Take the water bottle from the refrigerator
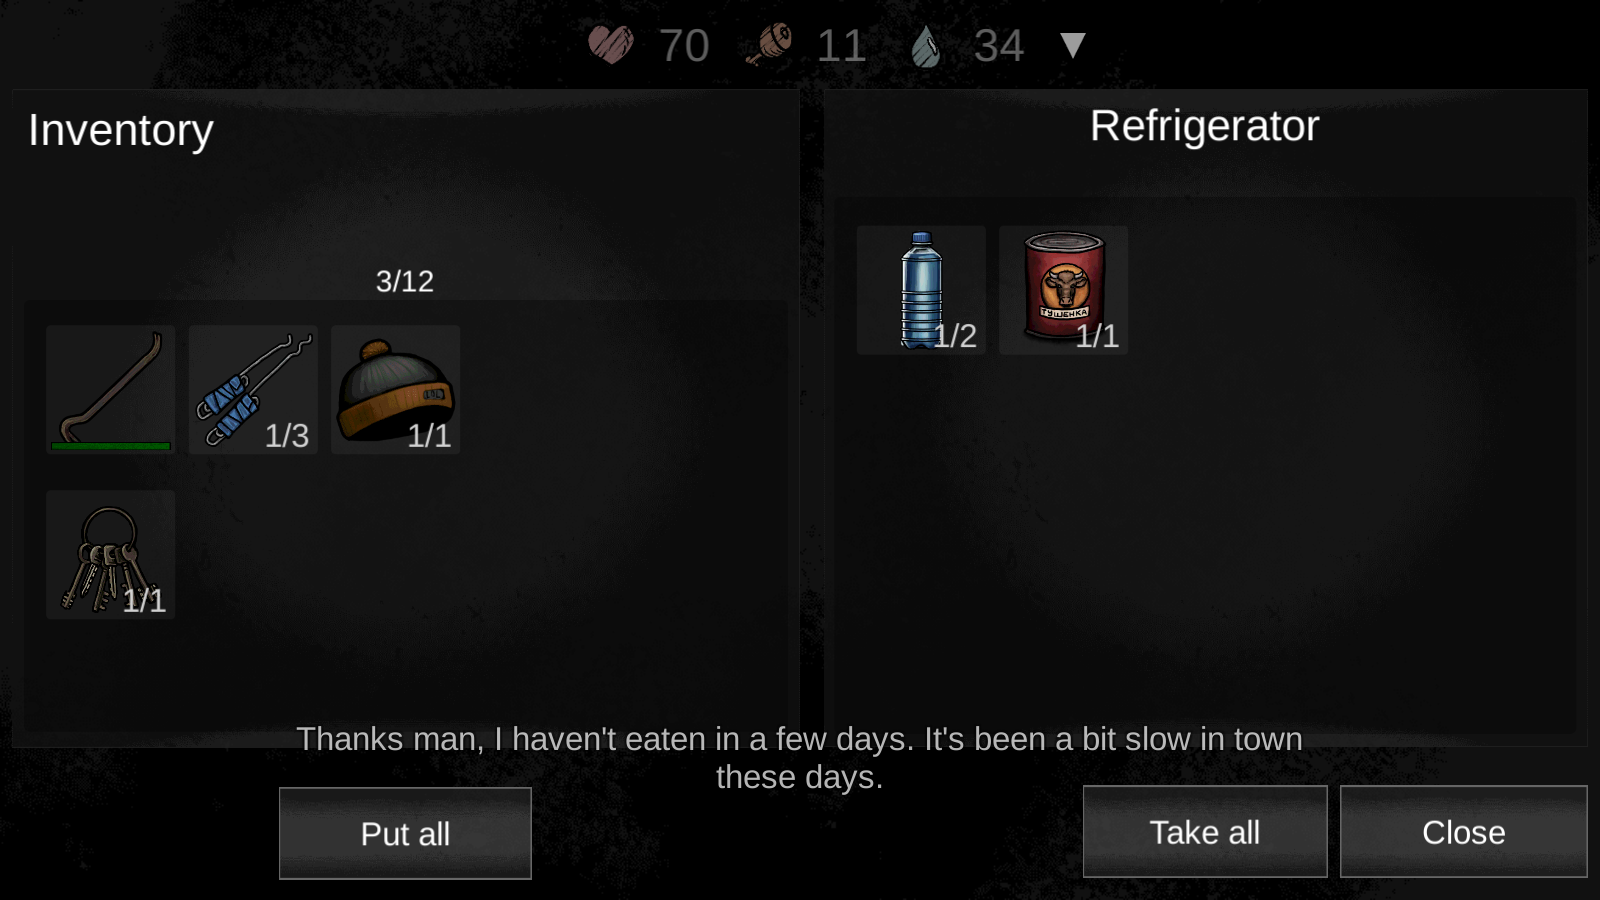Screen dimensions: 1600x900 (921, 290)
